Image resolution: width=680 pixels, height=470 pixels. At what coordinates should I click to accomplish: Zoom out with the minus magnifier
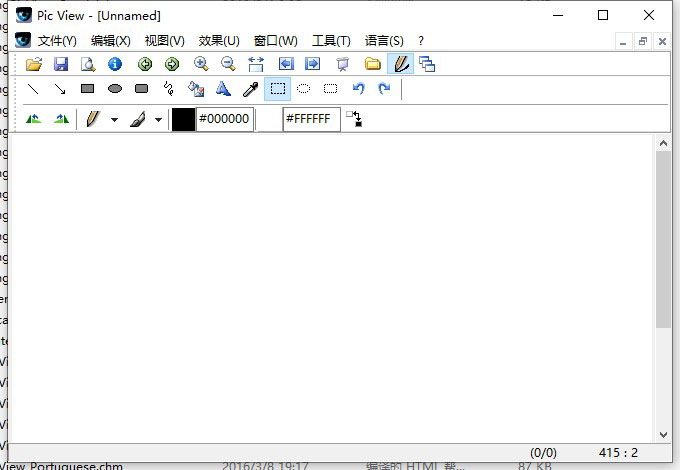pos(228,64)
